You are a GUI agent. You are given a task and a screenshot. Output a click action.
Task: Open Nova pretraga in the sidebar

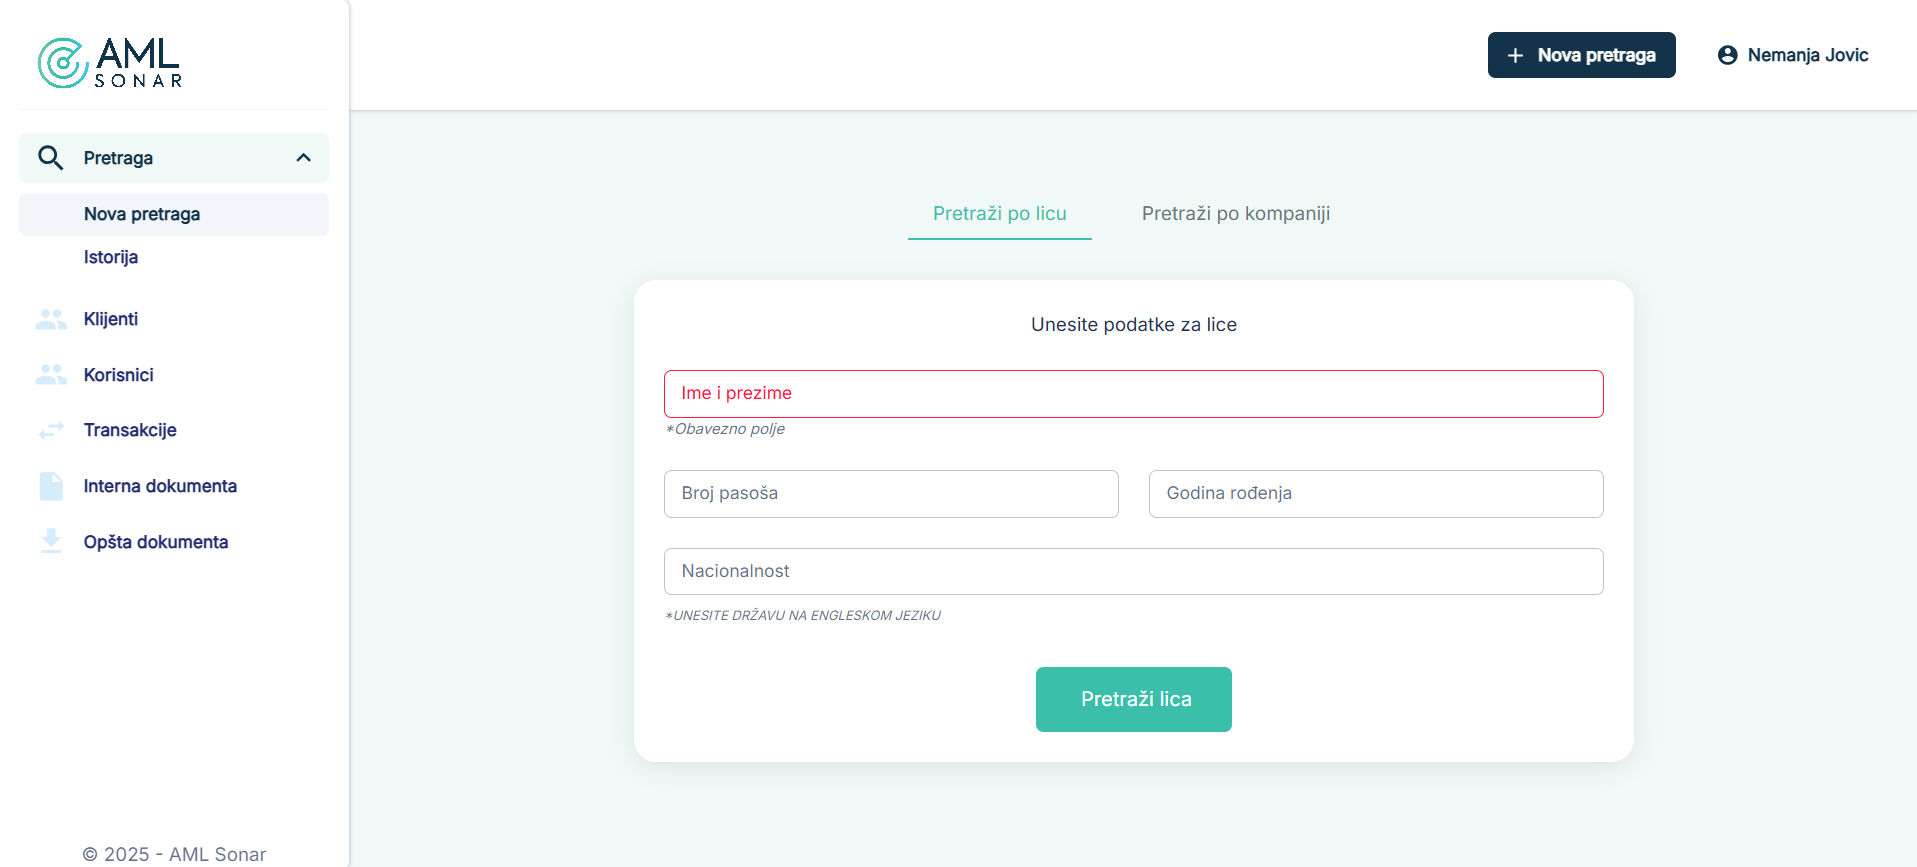pyautogui.click(x=142, y=214)
